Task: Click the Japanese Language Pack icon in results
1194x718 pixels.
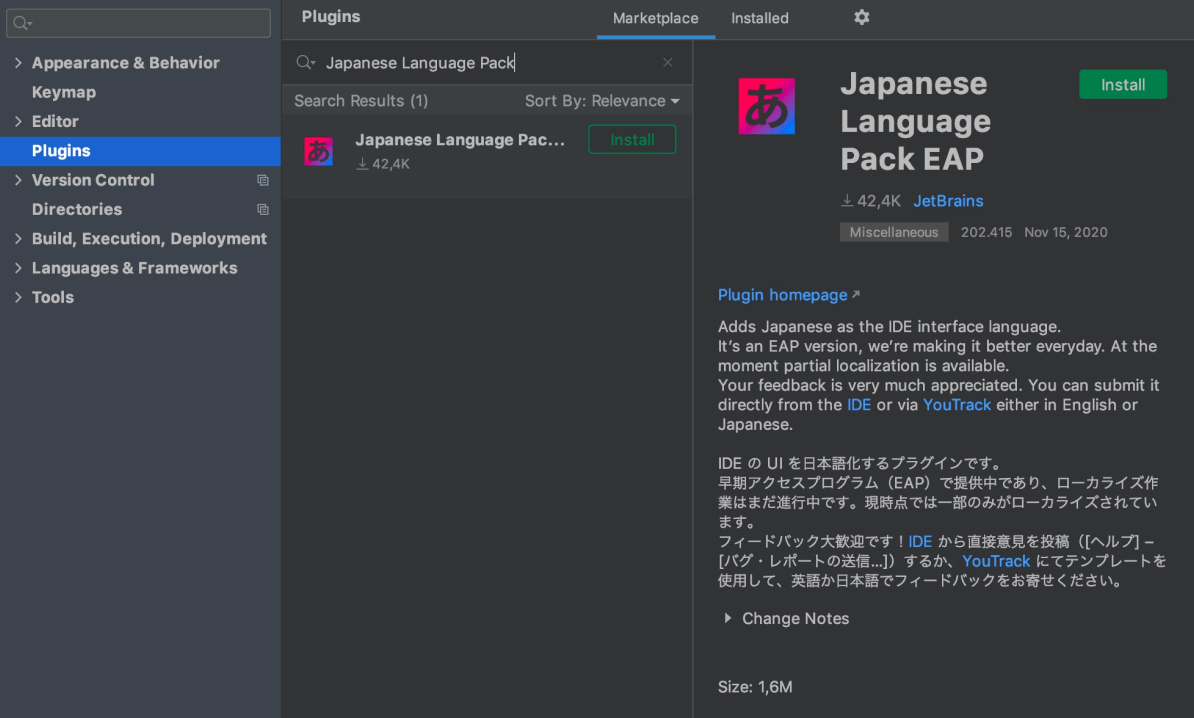Action: (x=318, y=151)
